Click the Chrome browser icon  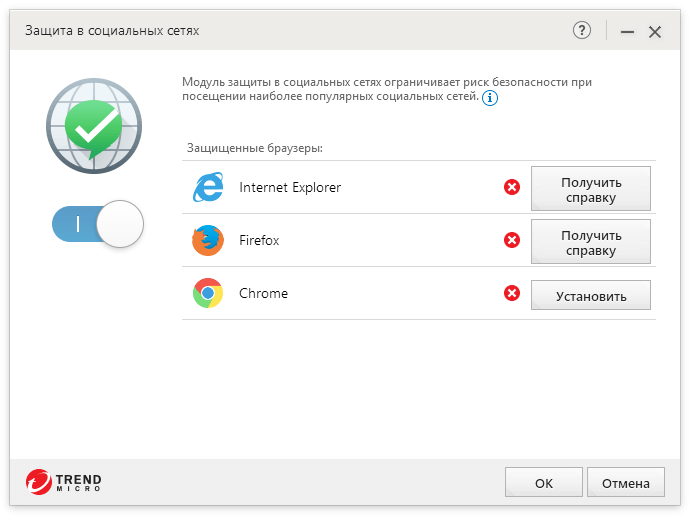(x=208, y=294)
